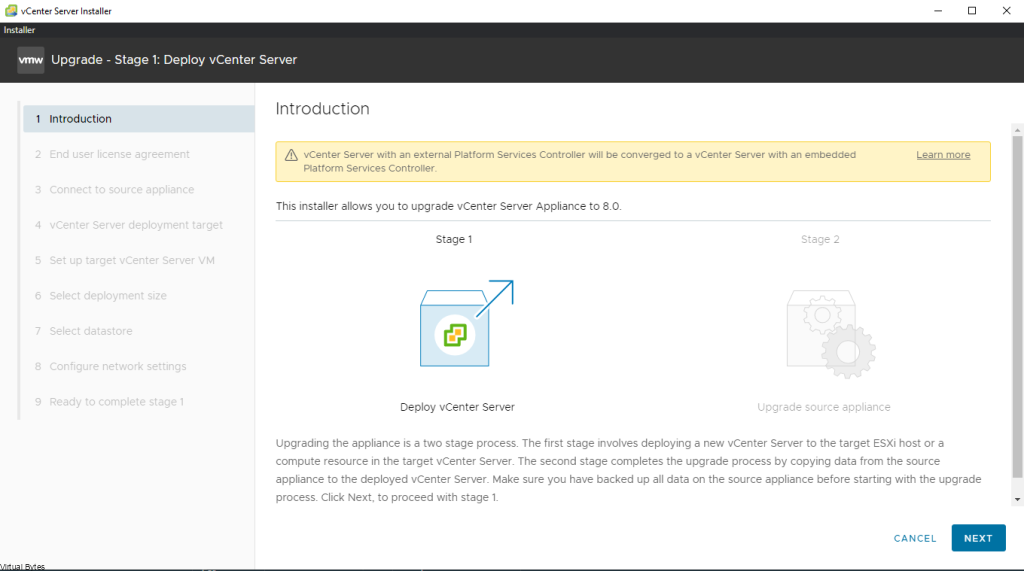
Task: Click the installer upgrade to 8.0 sentence
Action: 449,206
